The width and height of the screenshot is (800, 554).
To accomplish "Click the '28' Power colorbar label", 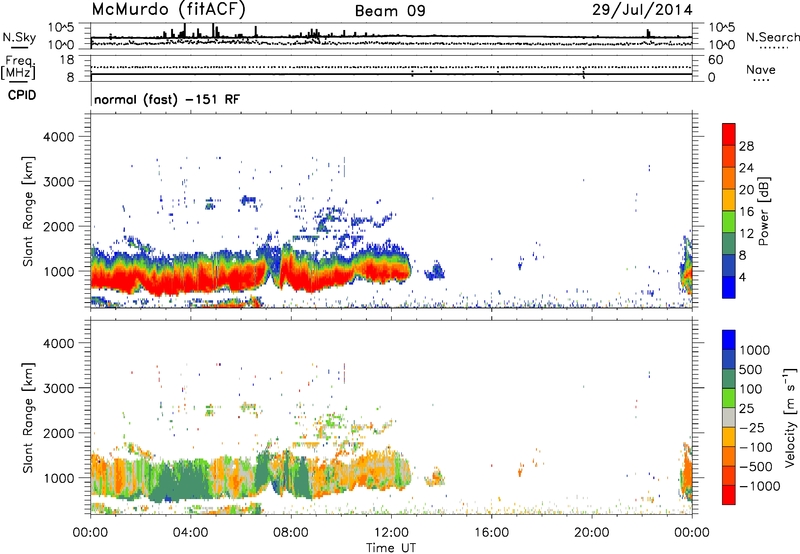I will (x=746, y=146).
